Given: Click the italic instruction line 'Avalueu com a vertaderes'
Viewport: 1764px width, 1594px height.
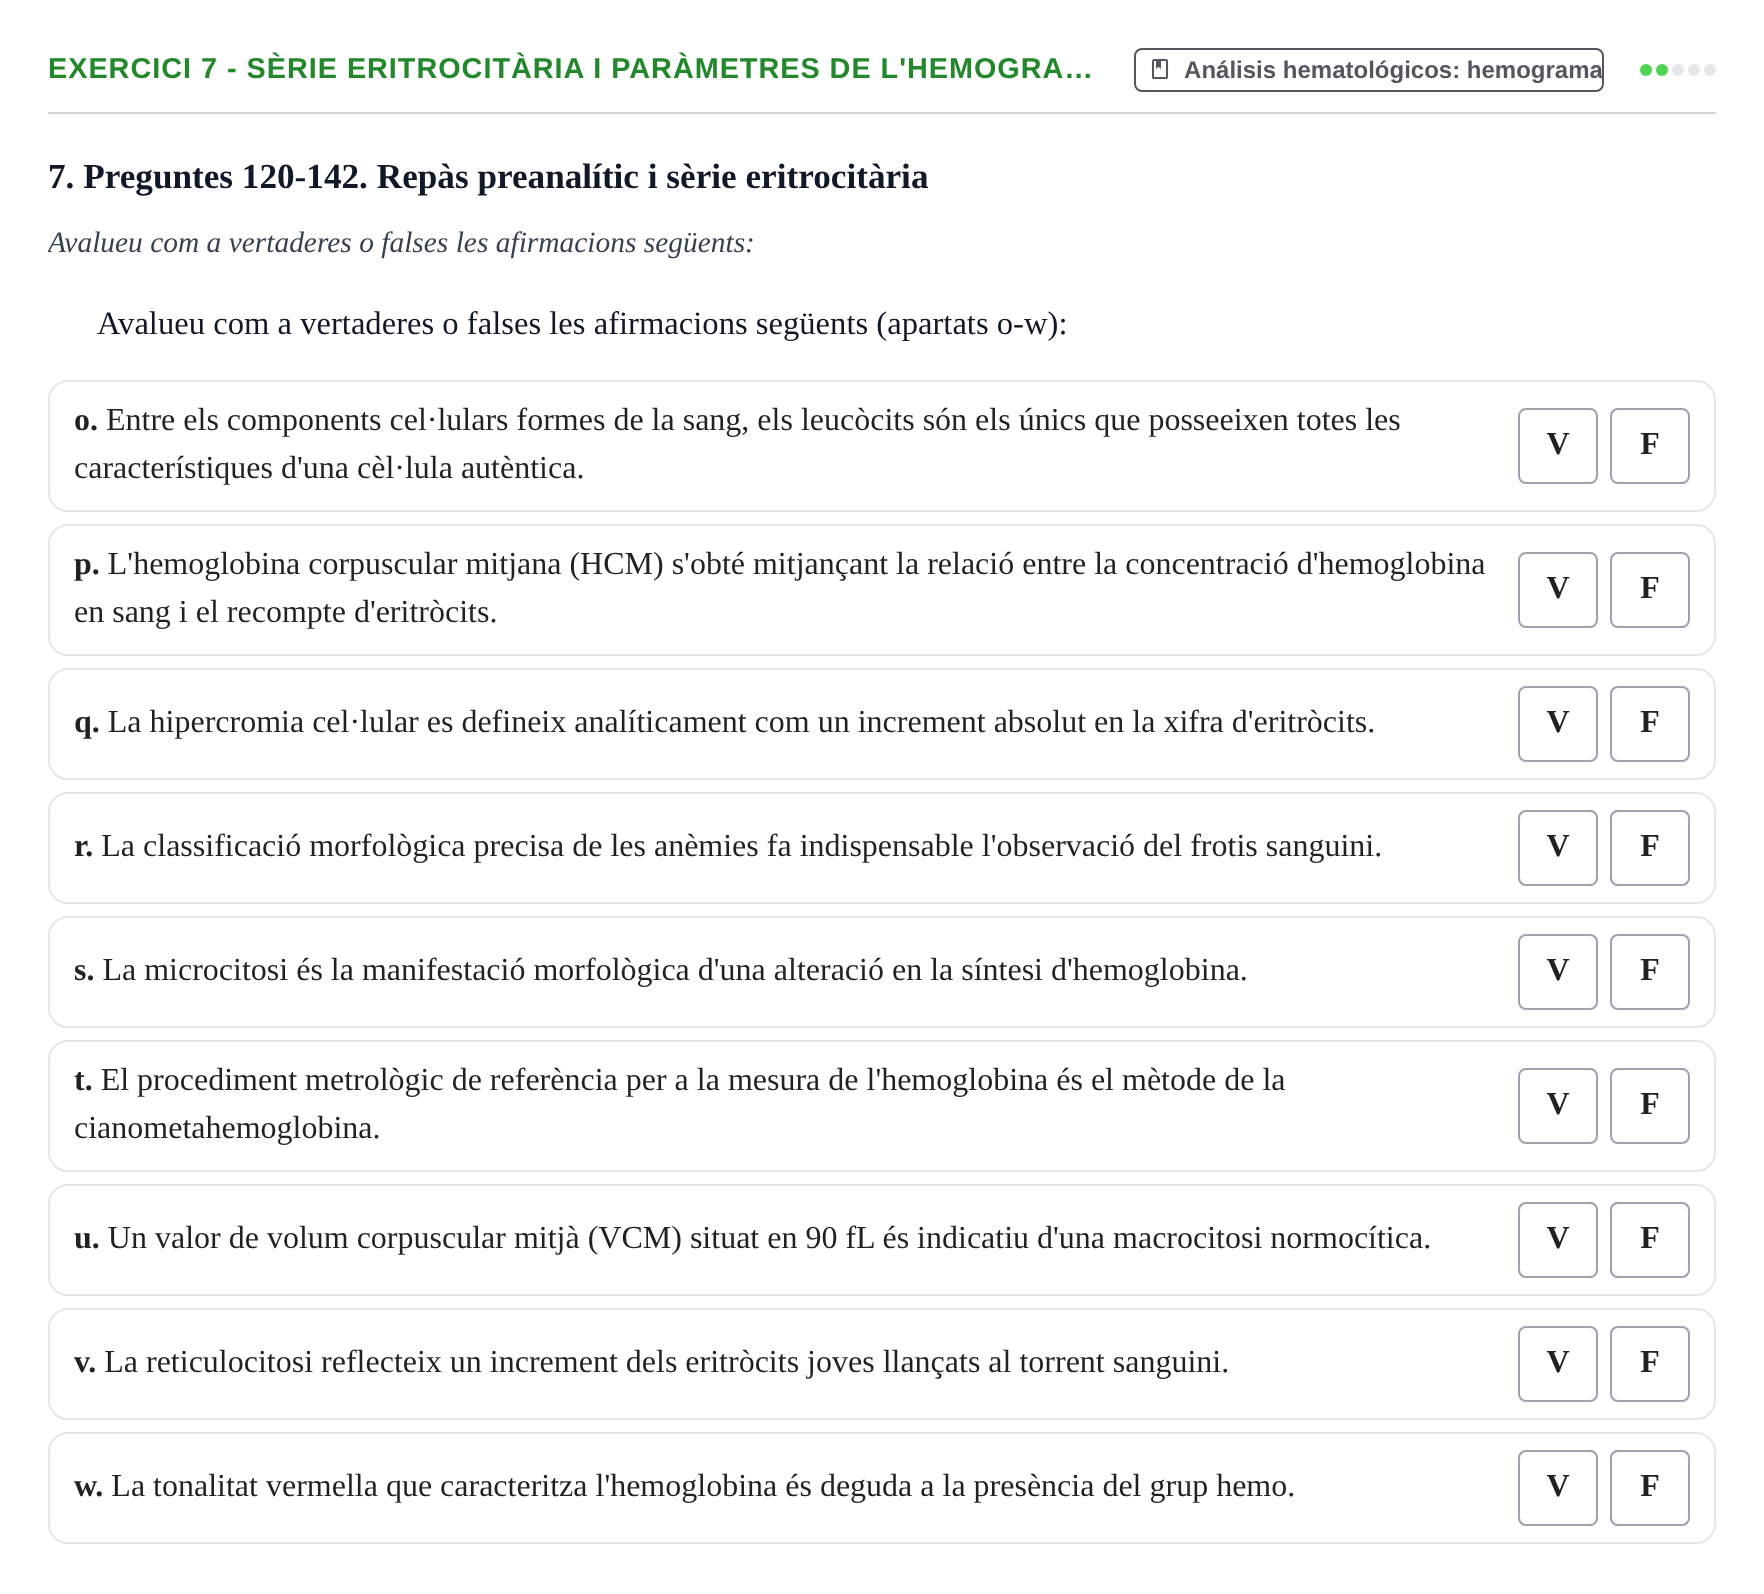Looking at the screenshot, I should pos(400,243).
